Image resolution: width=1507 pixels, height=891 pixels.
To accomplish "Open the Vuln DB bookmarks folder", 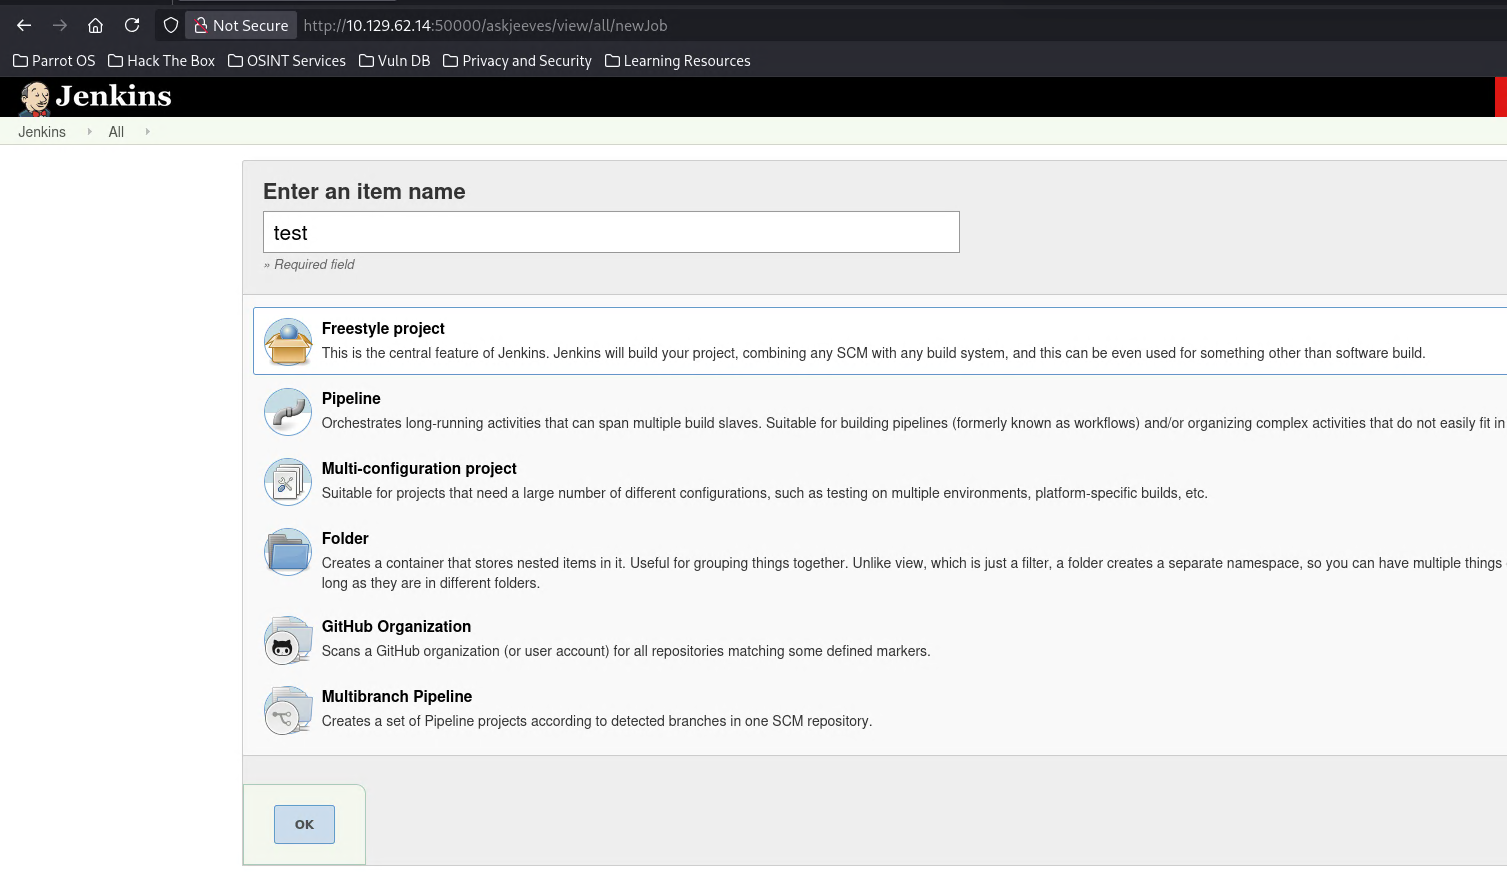I will pyautogui.click(x=394, y=61).
